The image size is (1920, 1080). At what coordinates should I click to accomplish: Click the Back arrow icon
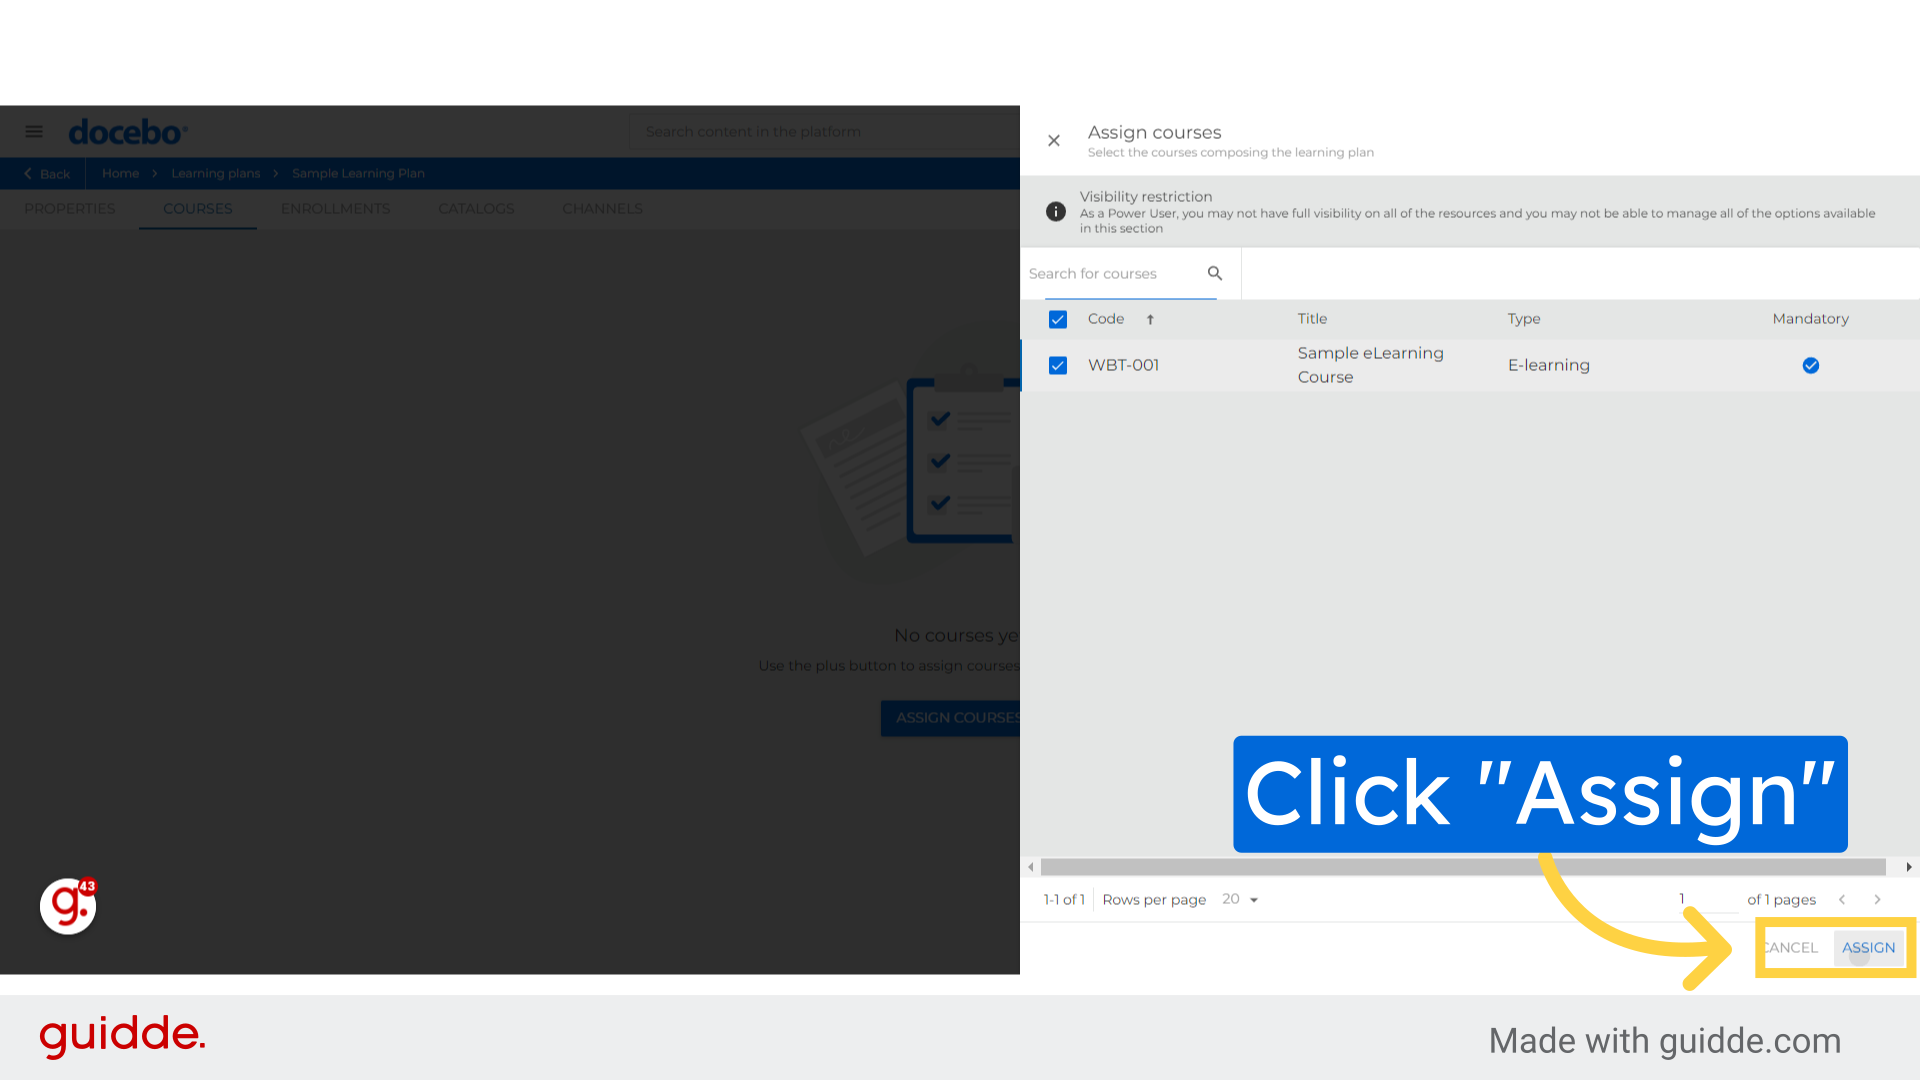click(x=26, y=173)
